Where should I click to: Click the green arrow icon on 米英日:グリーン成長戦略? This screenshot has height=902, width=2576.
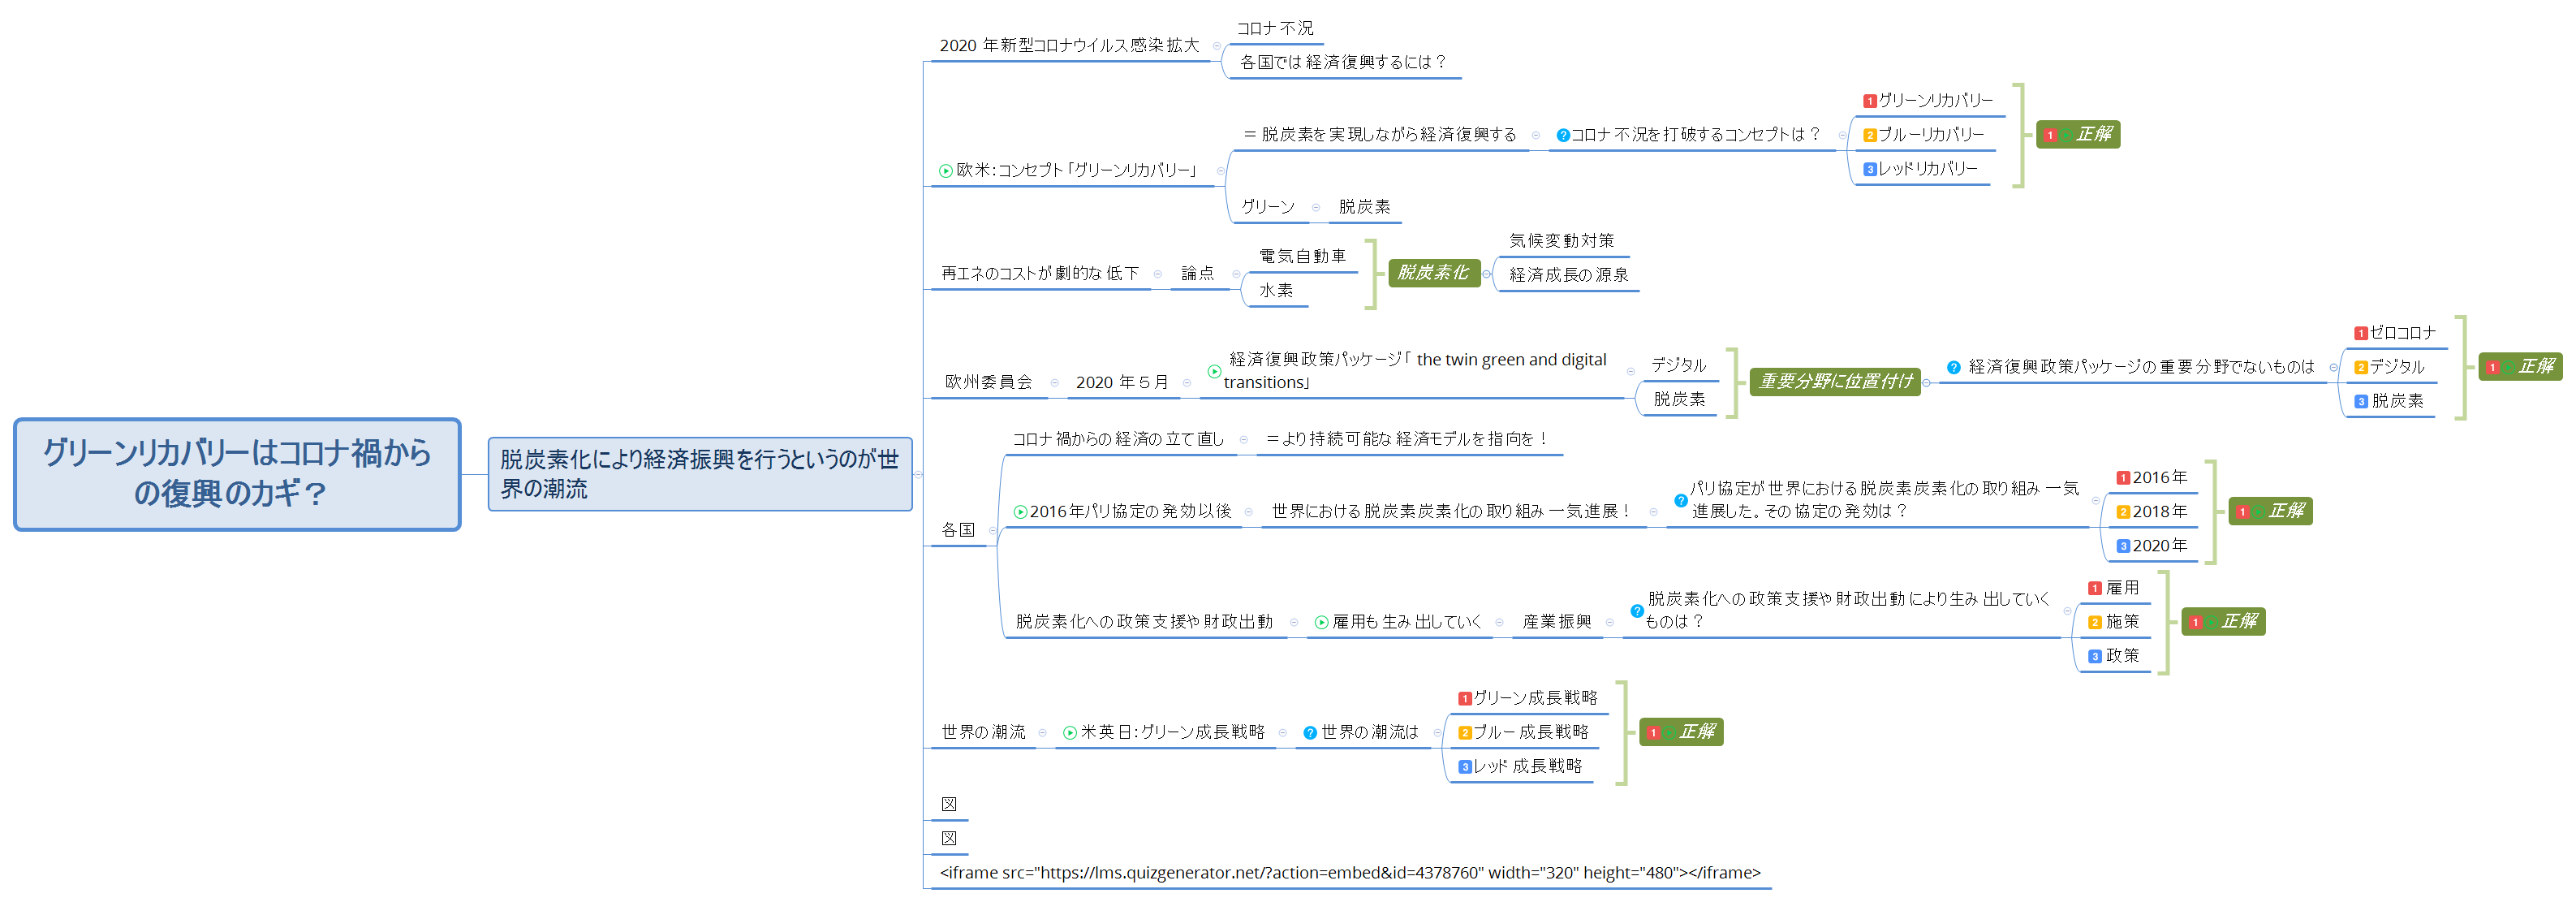[x=1070, y=733]
